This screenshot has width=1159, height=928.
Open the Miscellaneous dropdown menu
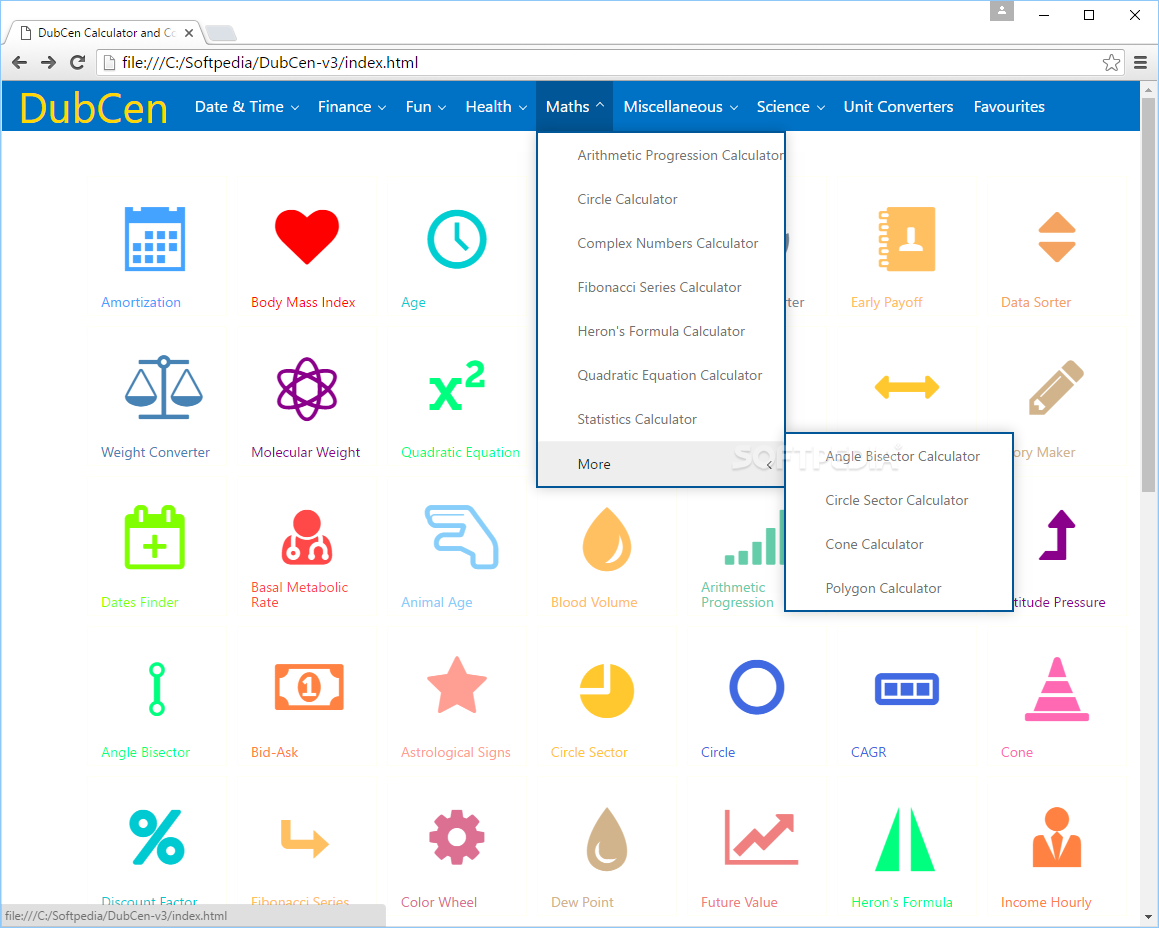coord(681,106)
